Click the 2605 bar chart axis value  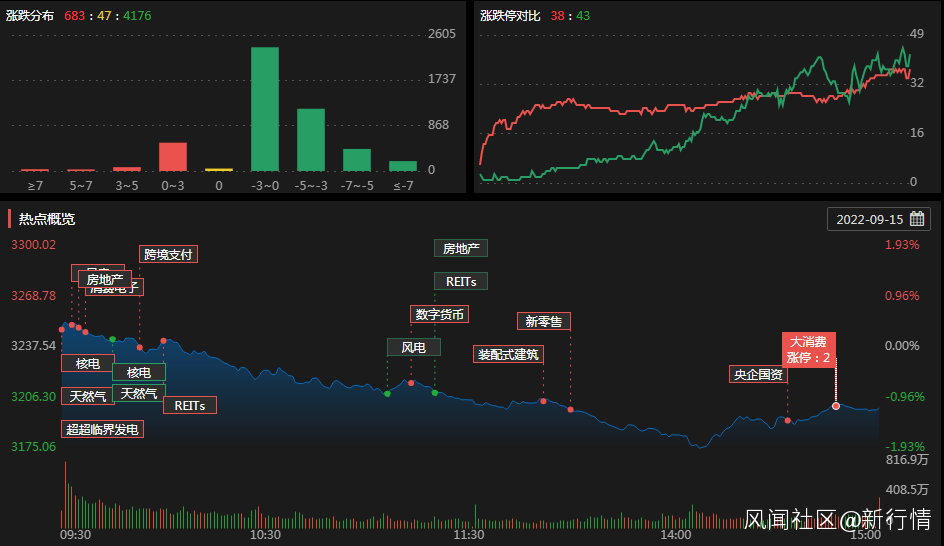point(442,34)
